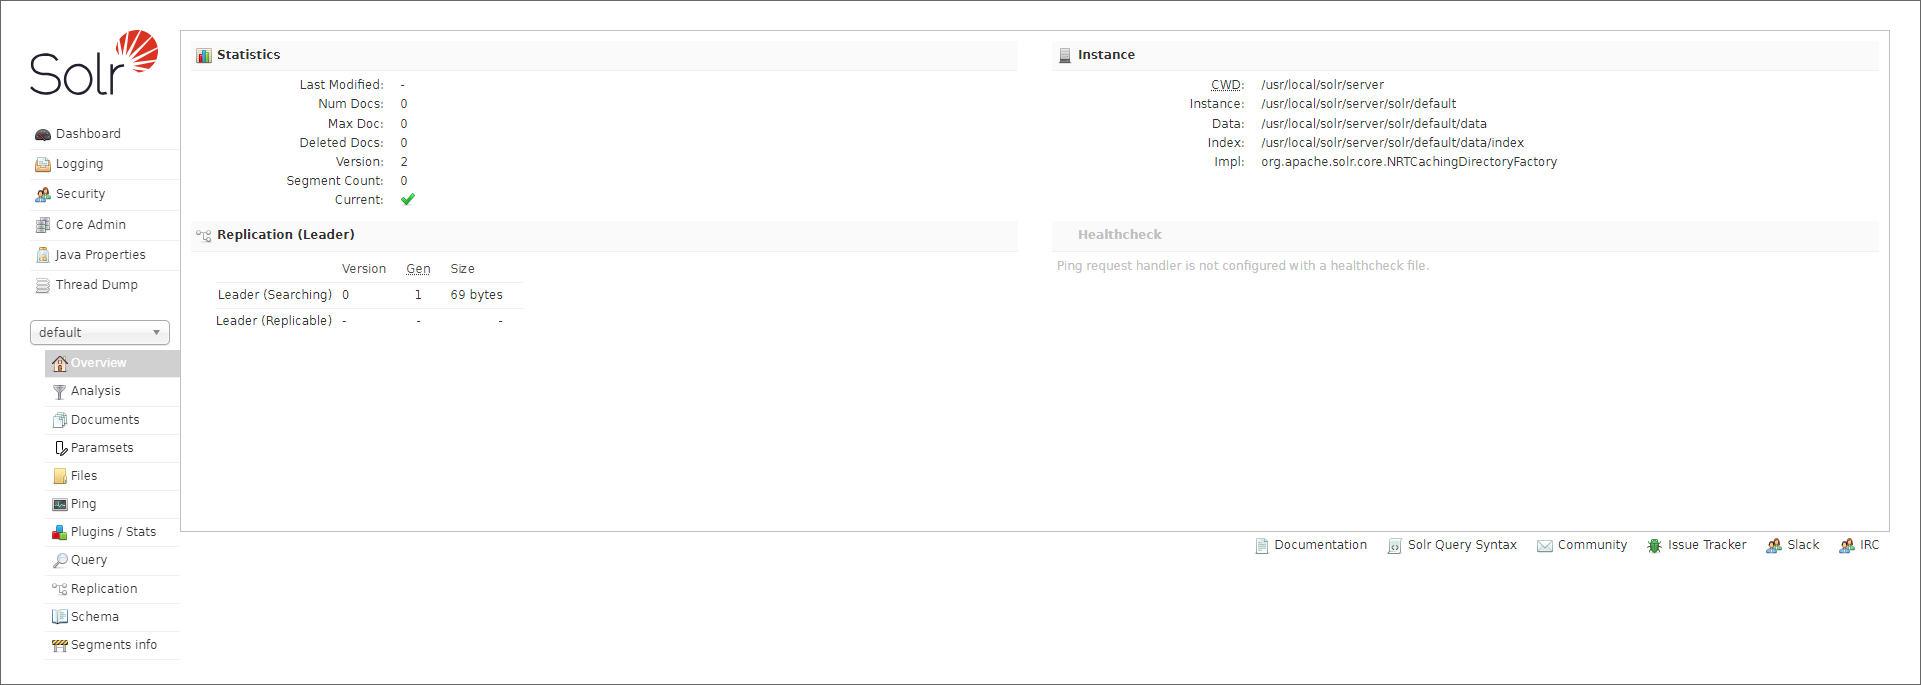Go to the Documents page
This screenshot has width=1921, height=685.
tap(105, 420)
